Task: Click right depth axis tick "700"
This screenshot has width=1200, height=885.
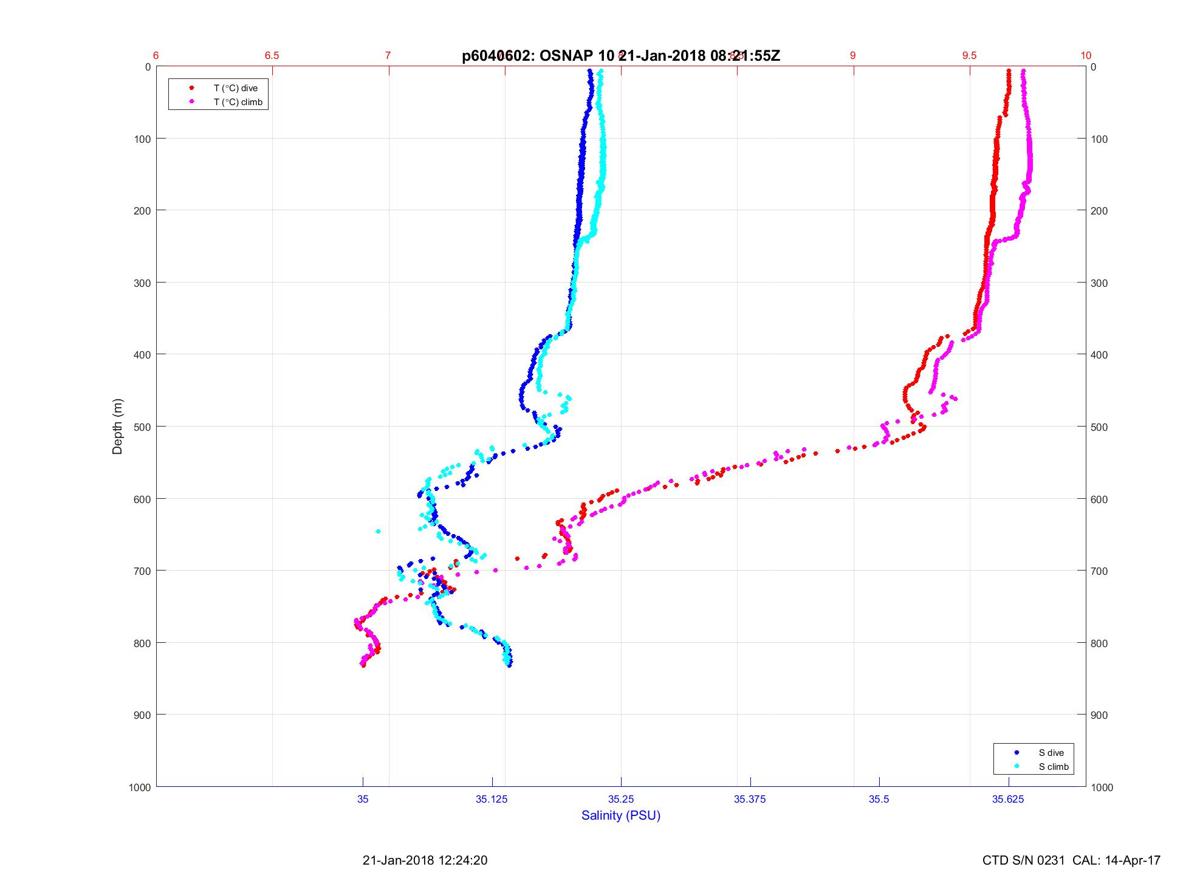Action: 1101,571
